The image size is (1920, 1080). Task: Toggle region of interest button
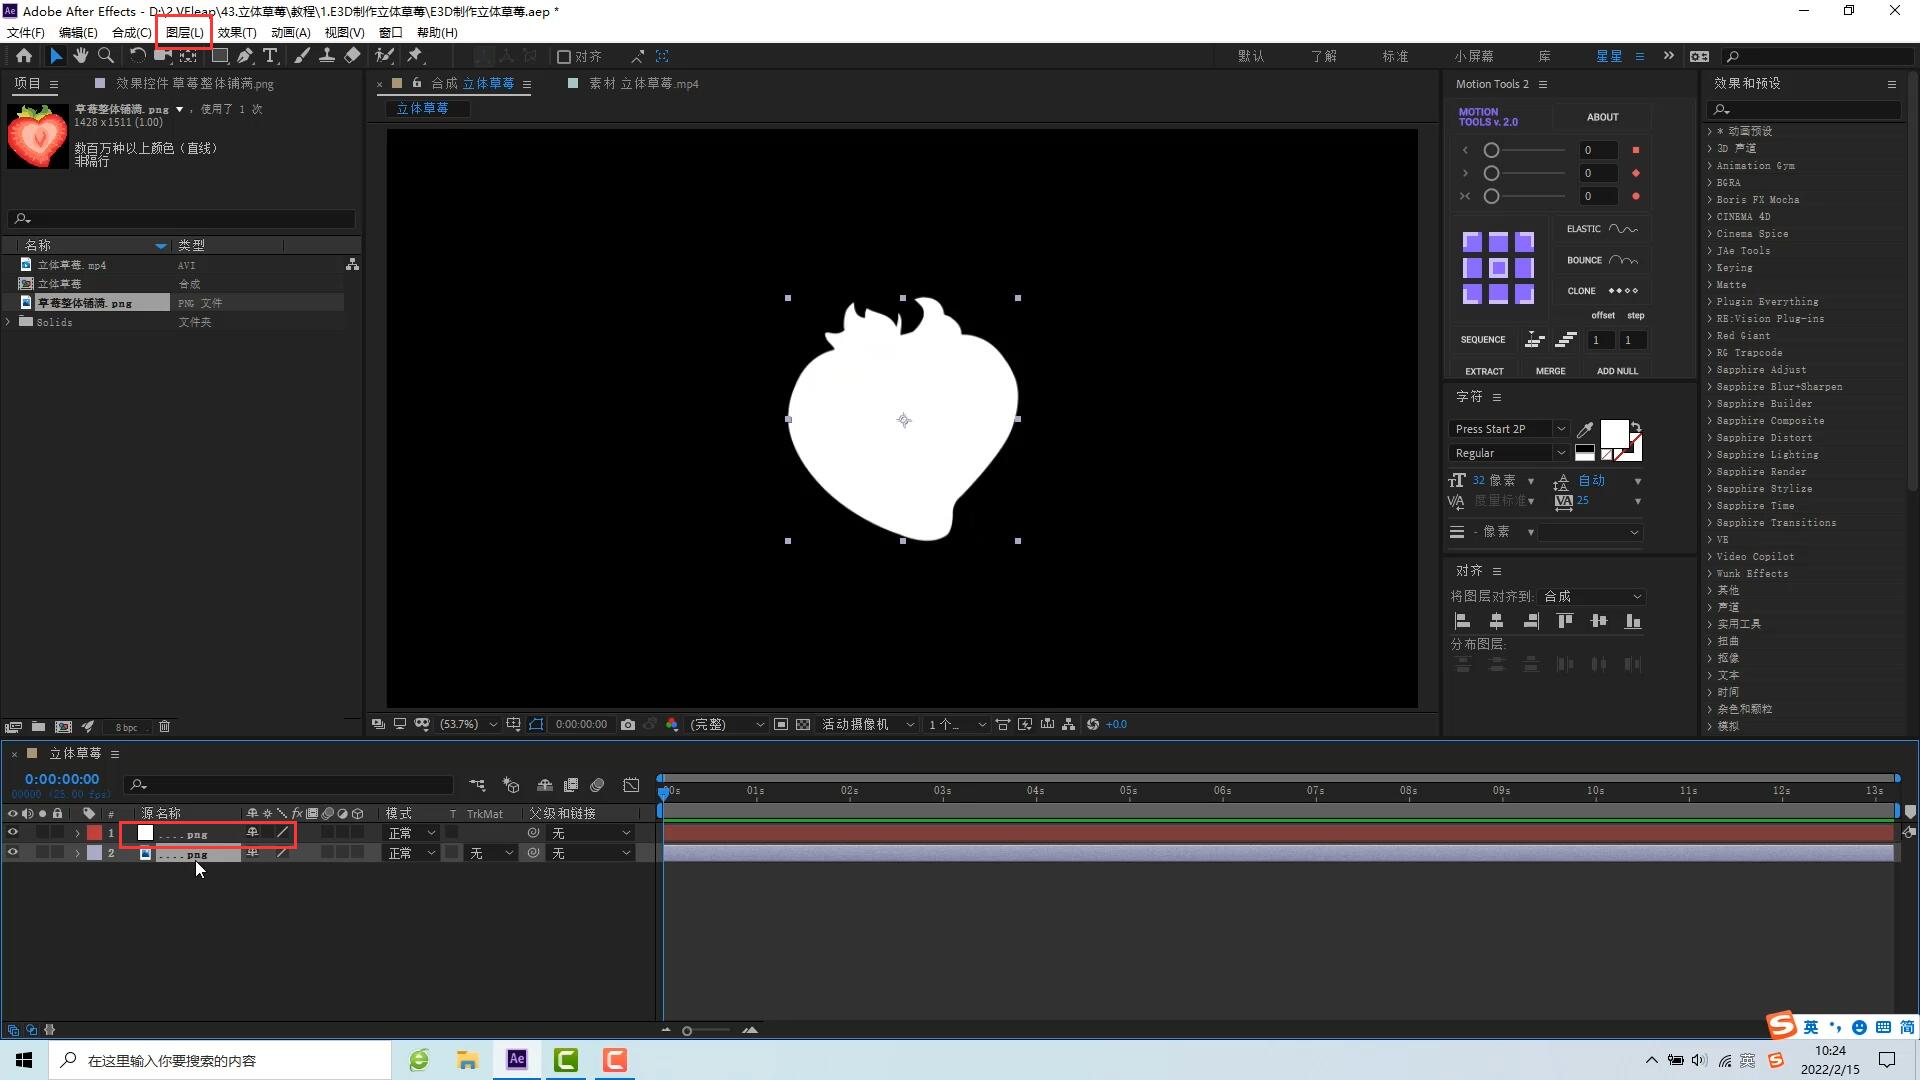[781, 724]
